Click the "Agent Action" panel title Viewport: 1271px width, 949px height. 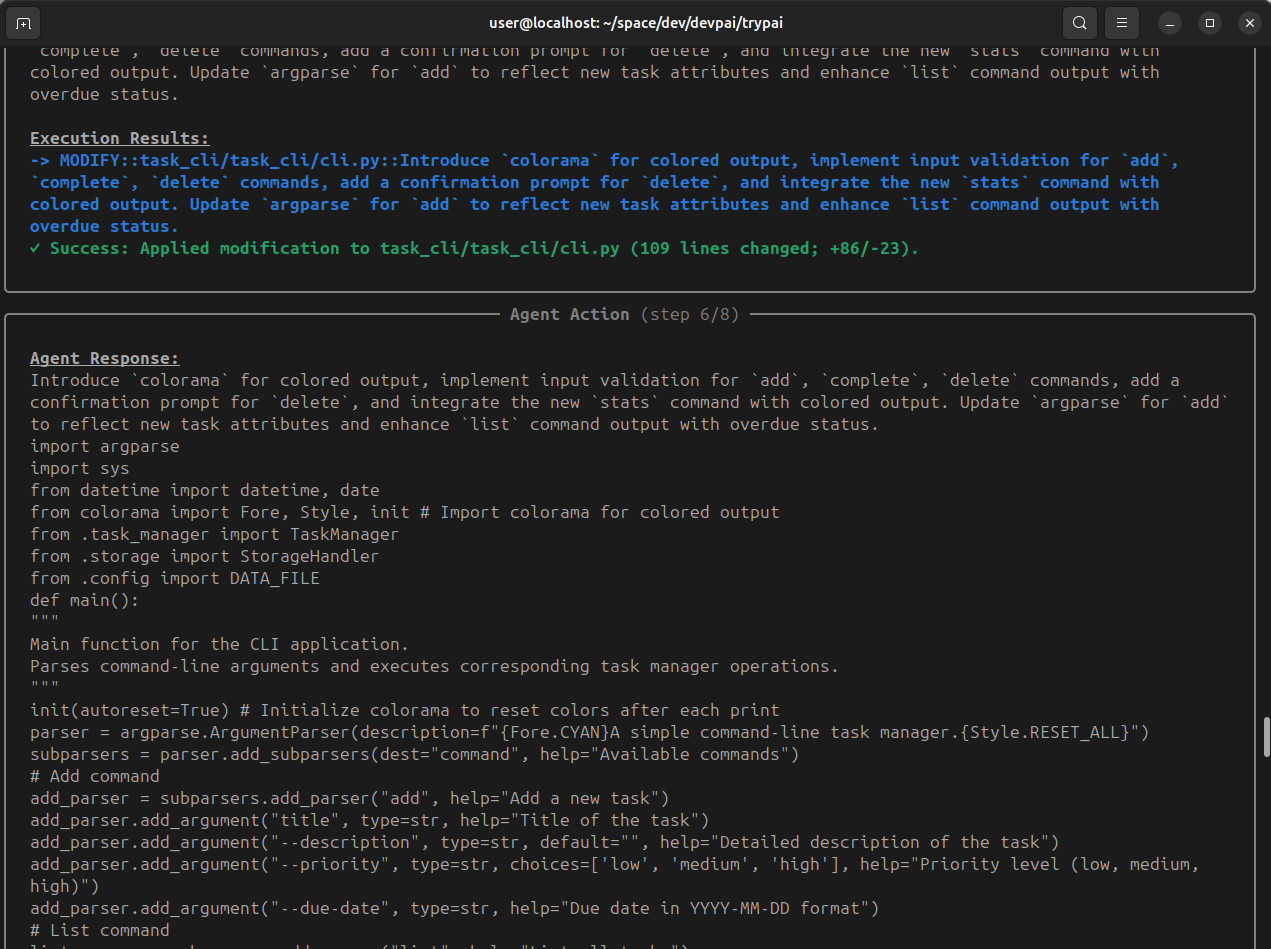pos(569,314)
